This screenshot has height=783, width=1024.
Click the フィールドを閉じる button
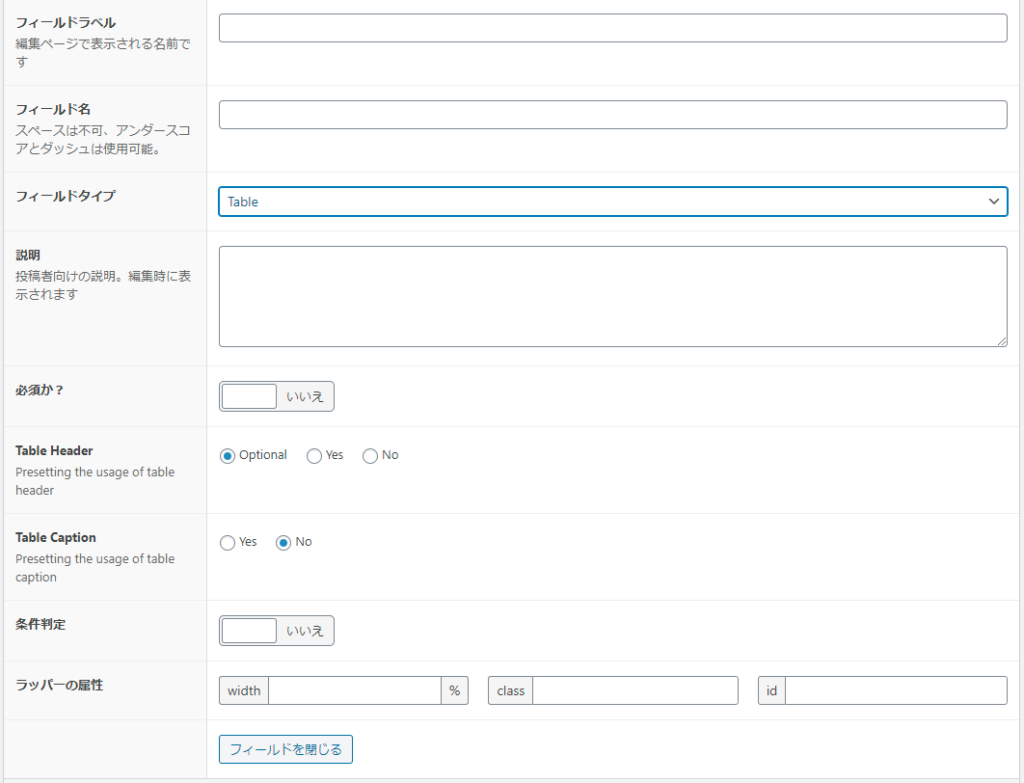[x=285, y=749]
